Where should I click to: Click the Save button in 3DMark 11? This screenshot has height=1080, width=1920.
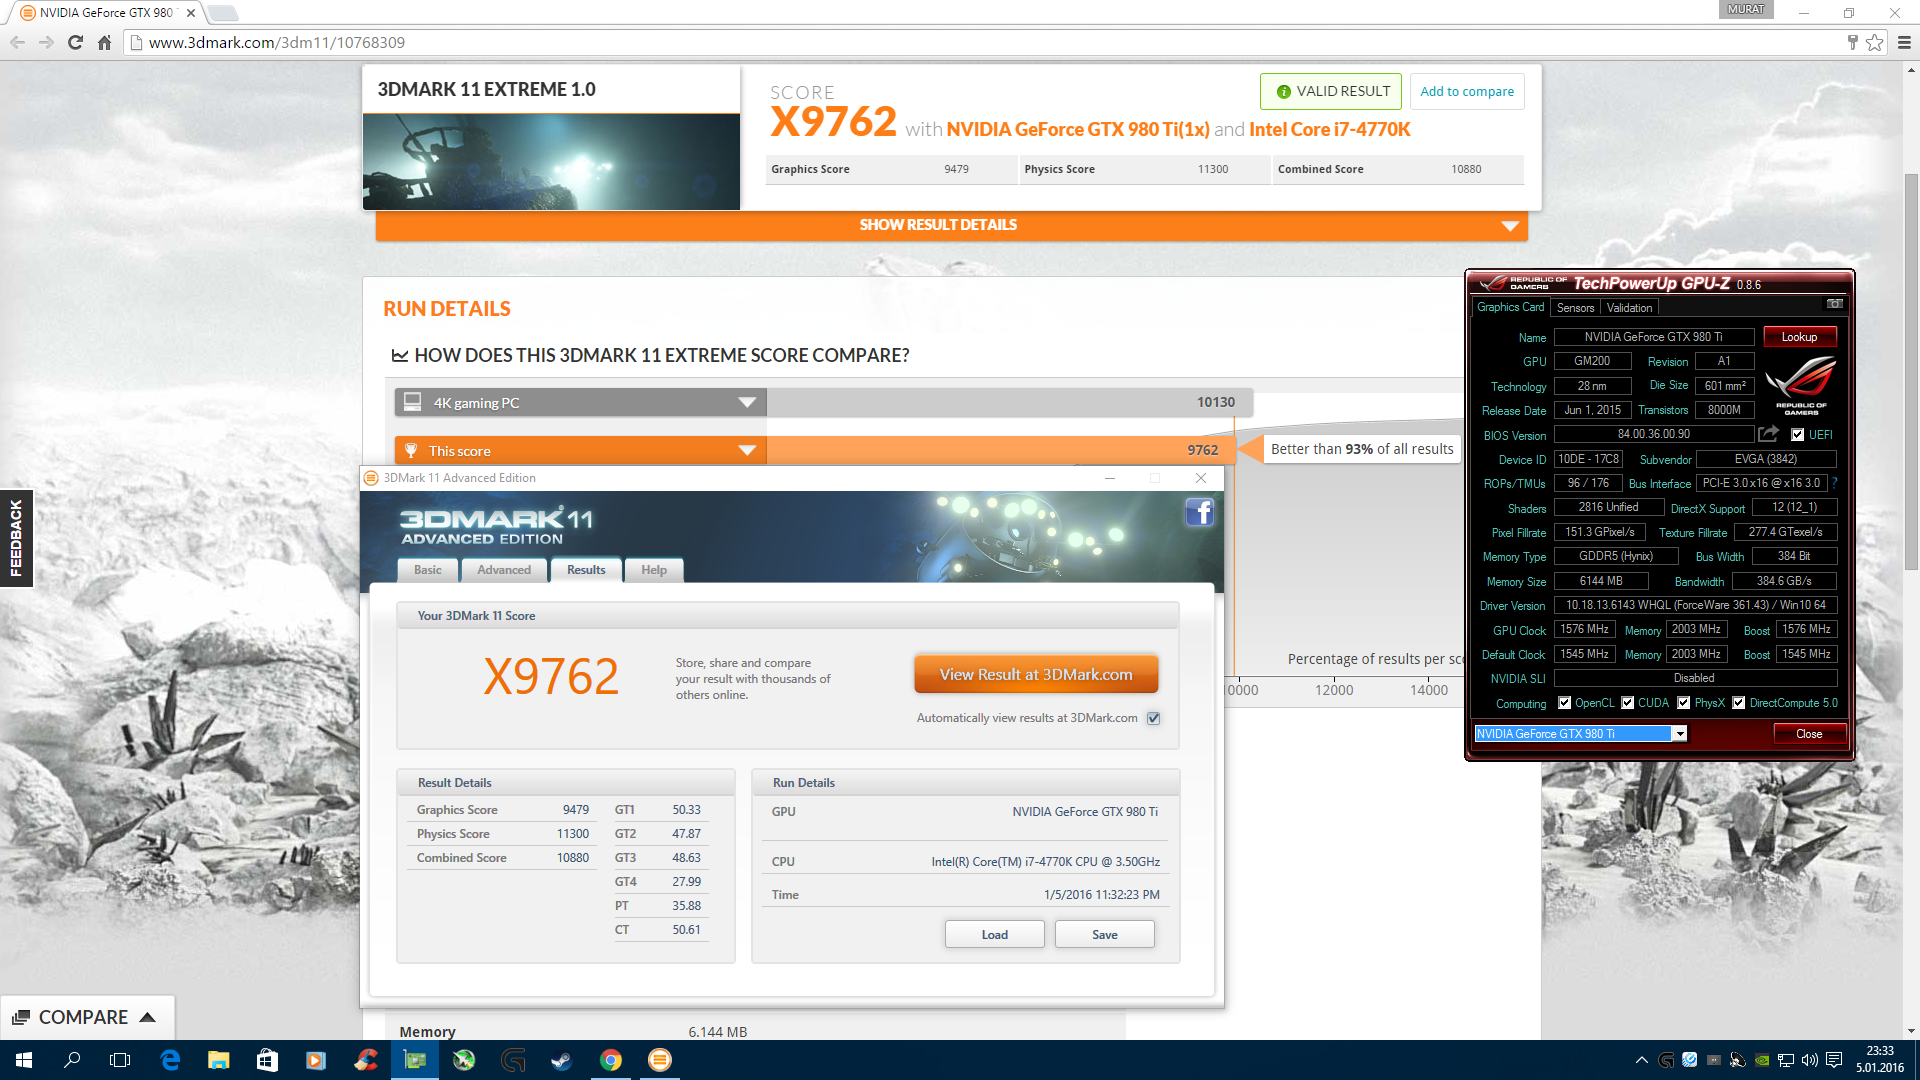coord(1105,934)
